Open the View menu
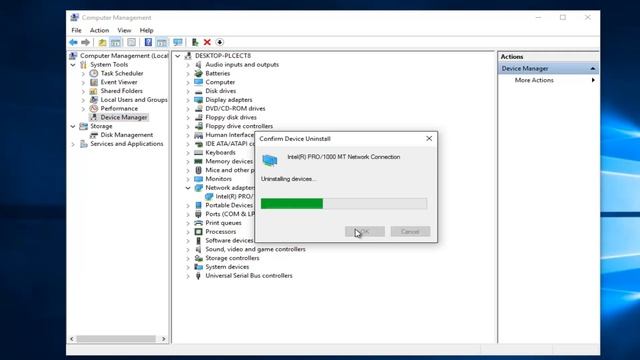The image size is (640, 360). (x=124, y=30)
